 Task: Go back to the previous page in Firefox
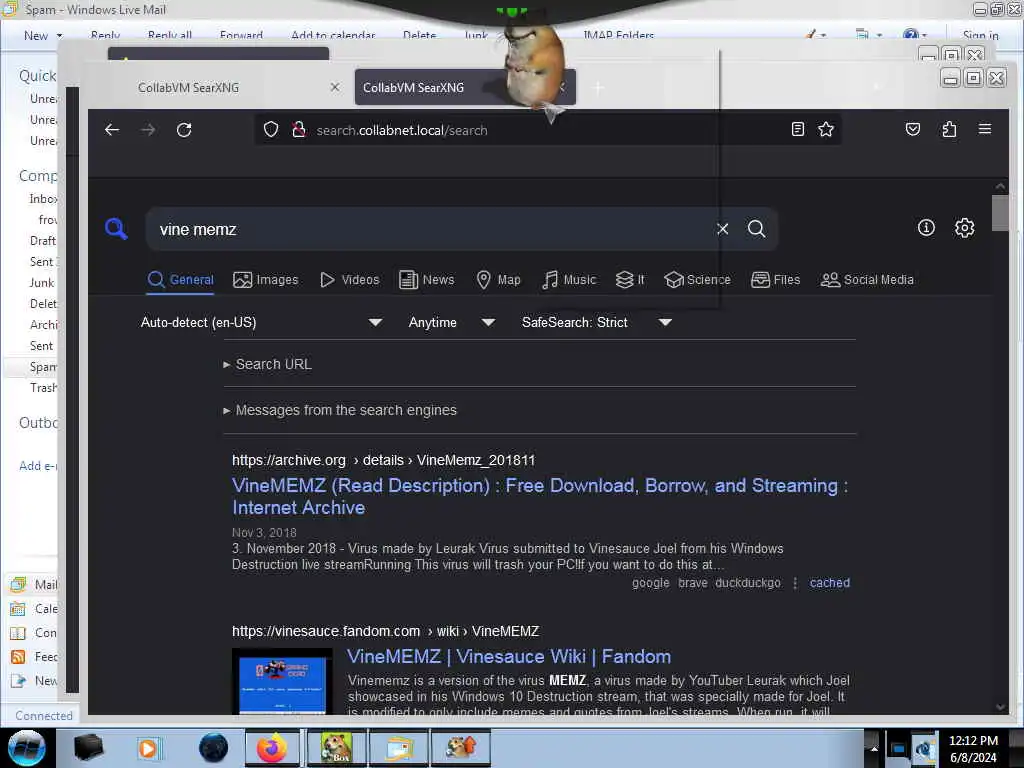click(x=112, y=130)
